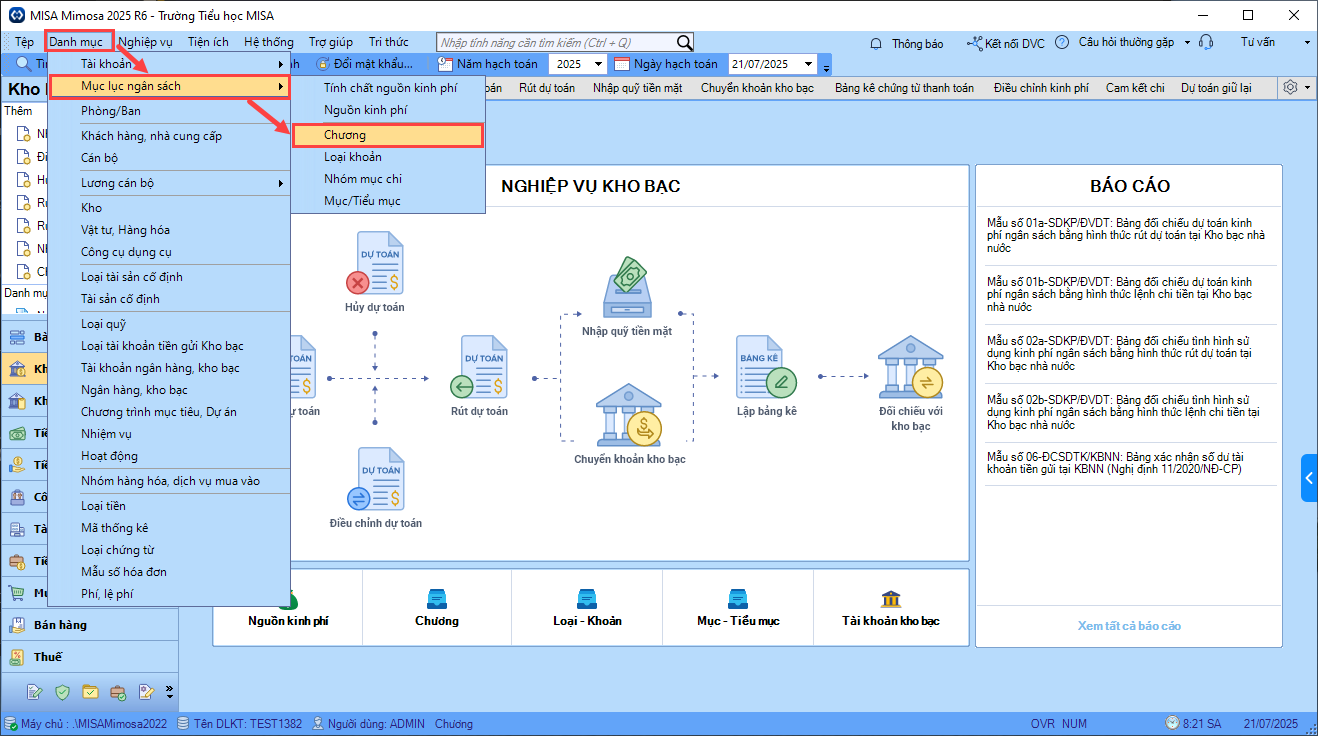Open the Rút dự toán workflow icon

(478, 367)
